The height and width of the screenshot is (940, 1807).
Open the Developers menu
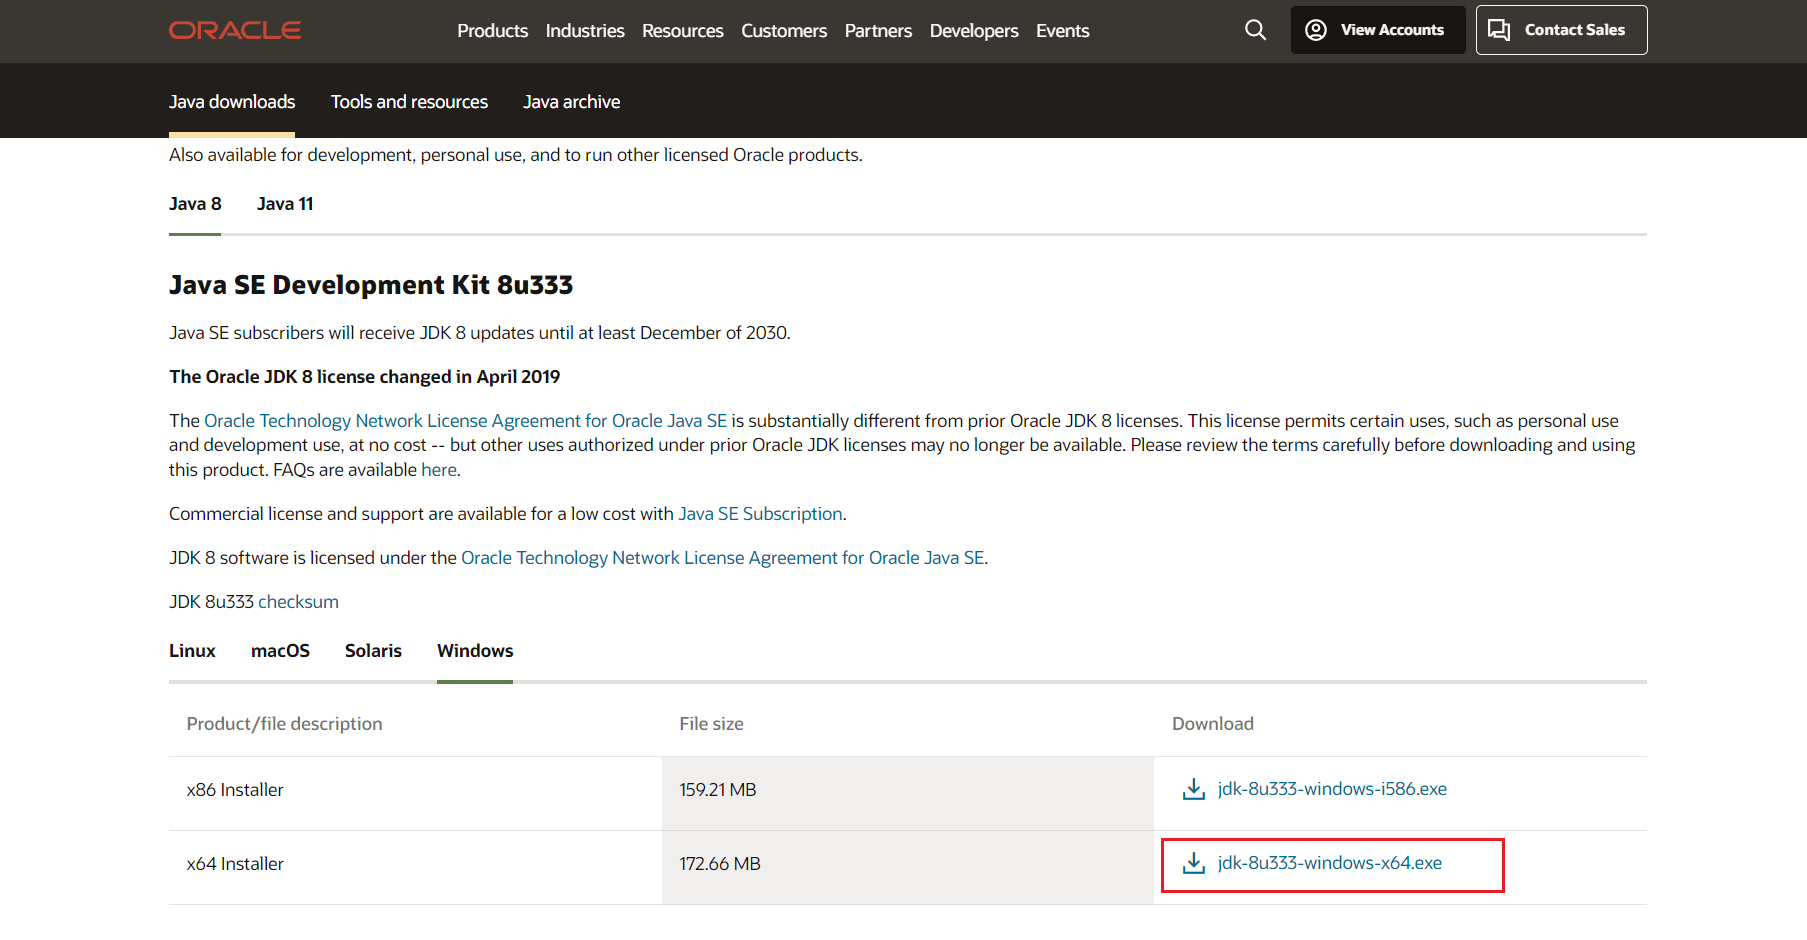point(974,31)
